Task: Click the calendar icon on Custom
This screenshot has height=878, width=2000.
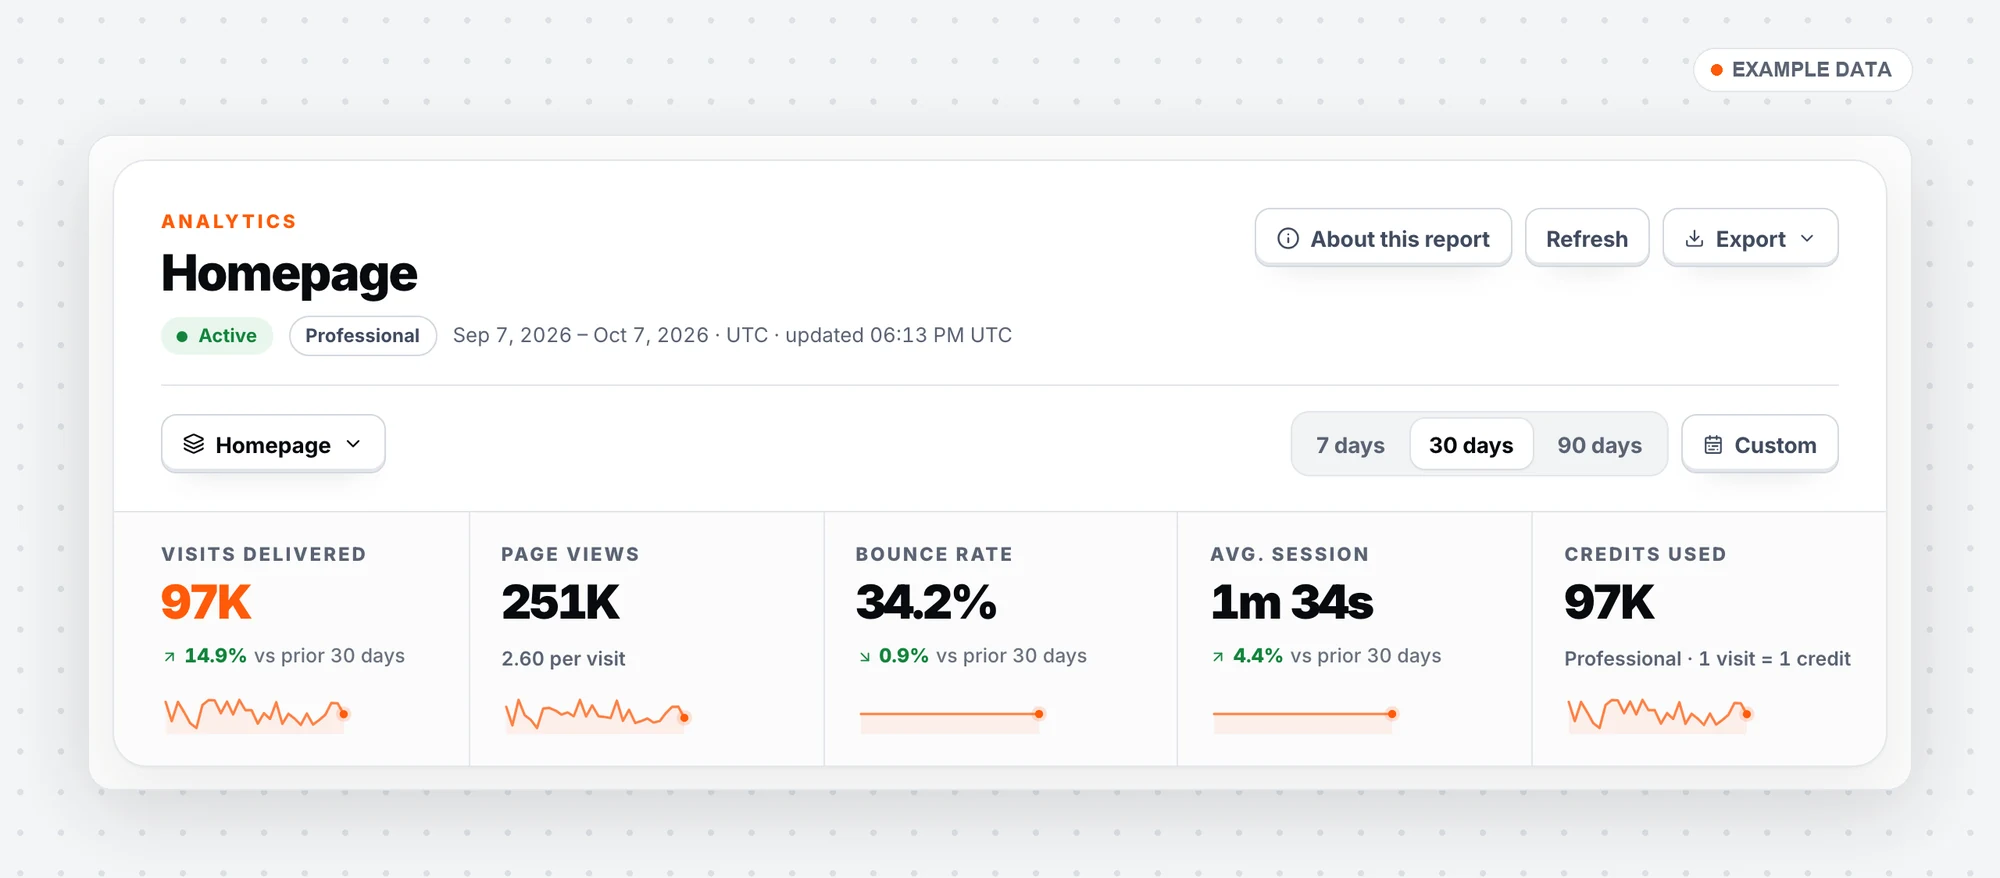Action: click(1713, 445)
